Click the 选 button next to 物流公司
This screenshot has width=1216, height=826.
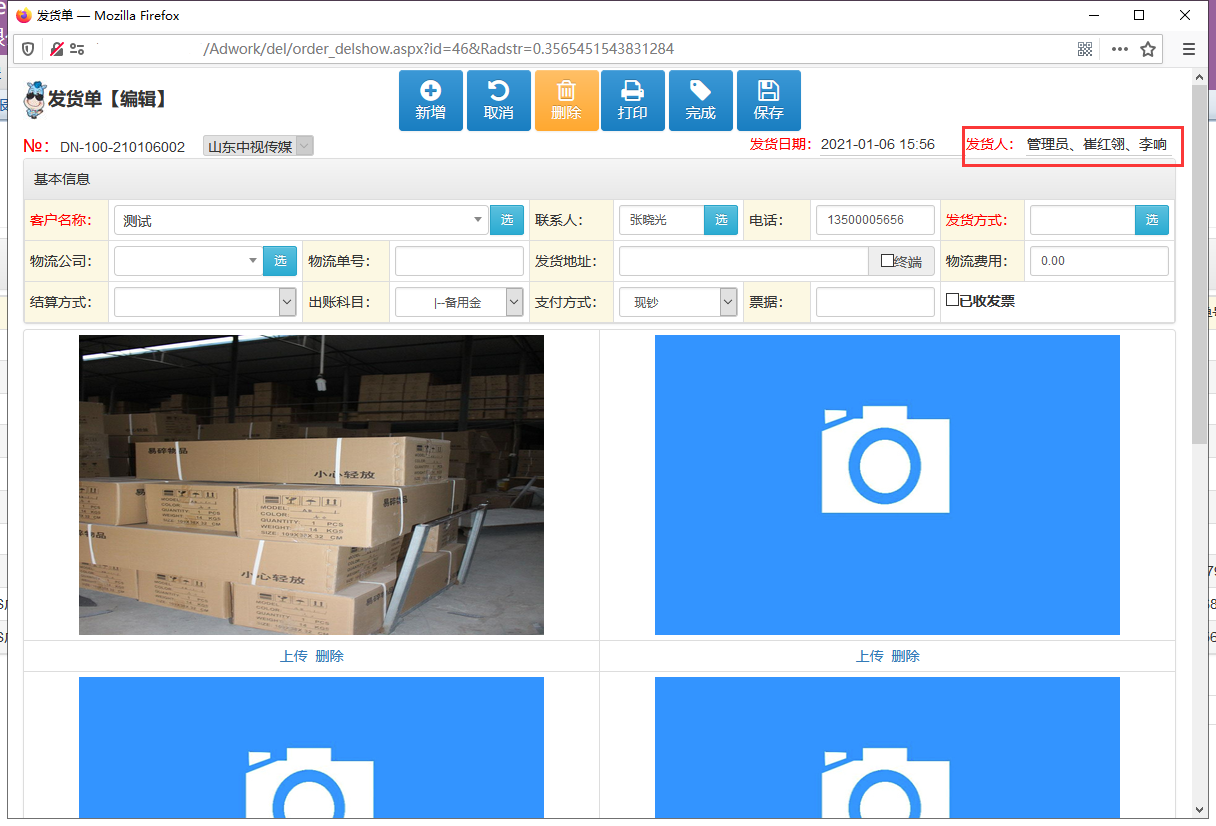[280, 261]
